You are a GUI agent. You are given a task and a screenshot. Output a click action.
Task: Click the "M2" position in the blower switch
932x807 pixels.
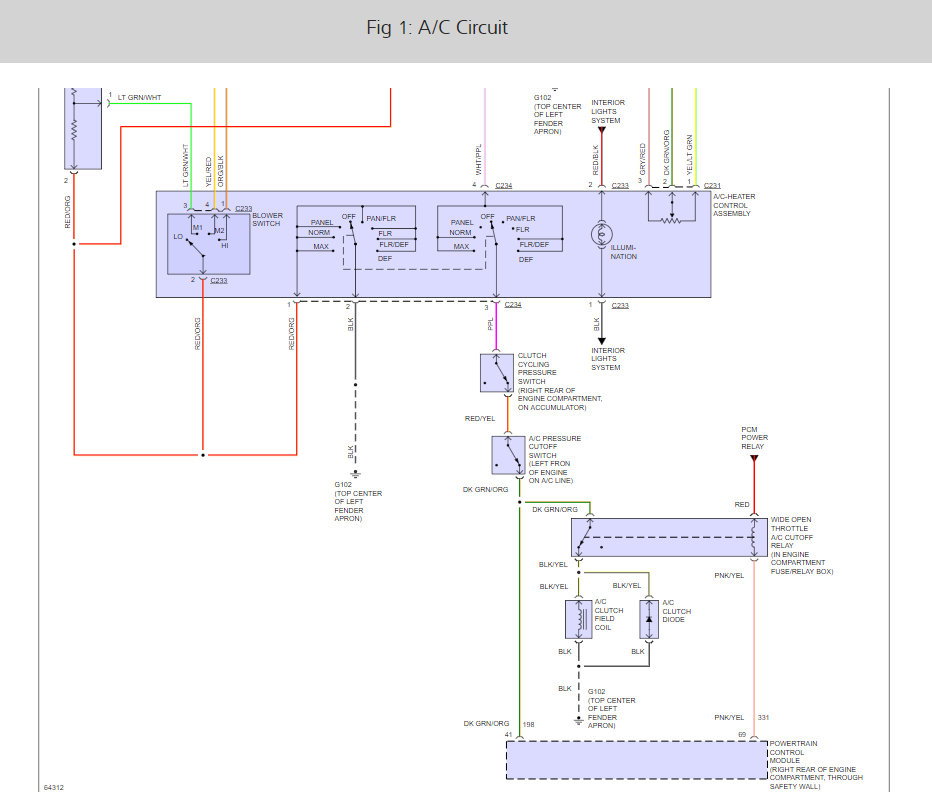219,231
